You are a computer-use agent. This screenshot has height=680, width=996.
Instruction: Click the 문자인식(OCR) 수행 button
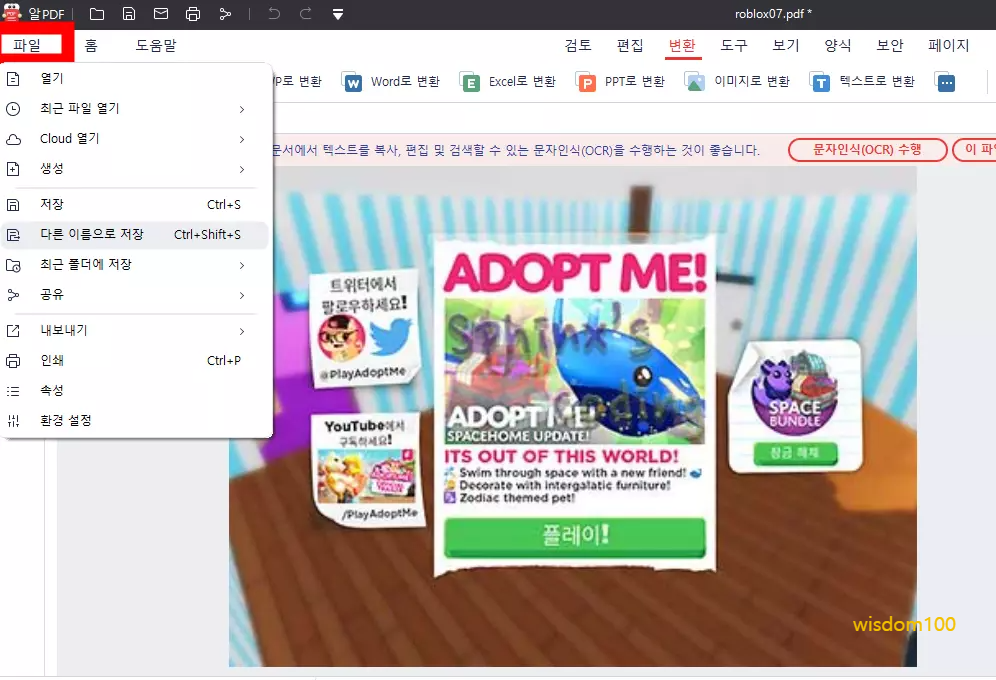click(869, 149)
